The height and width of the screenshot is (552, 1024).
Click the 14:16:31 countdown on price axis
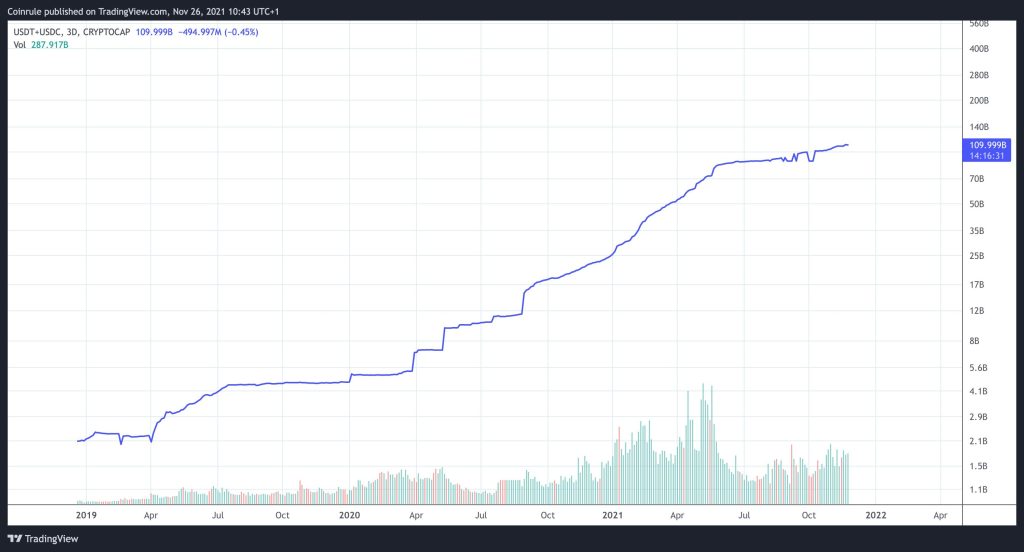(x=987, y=156)
